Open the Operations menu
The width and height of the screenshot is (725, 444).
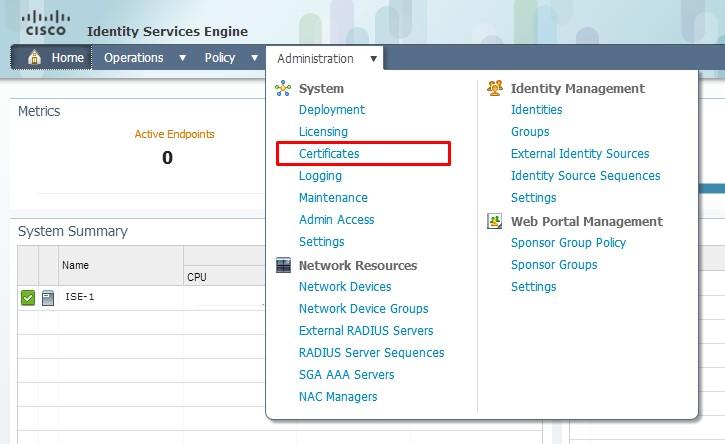point(134,58)
